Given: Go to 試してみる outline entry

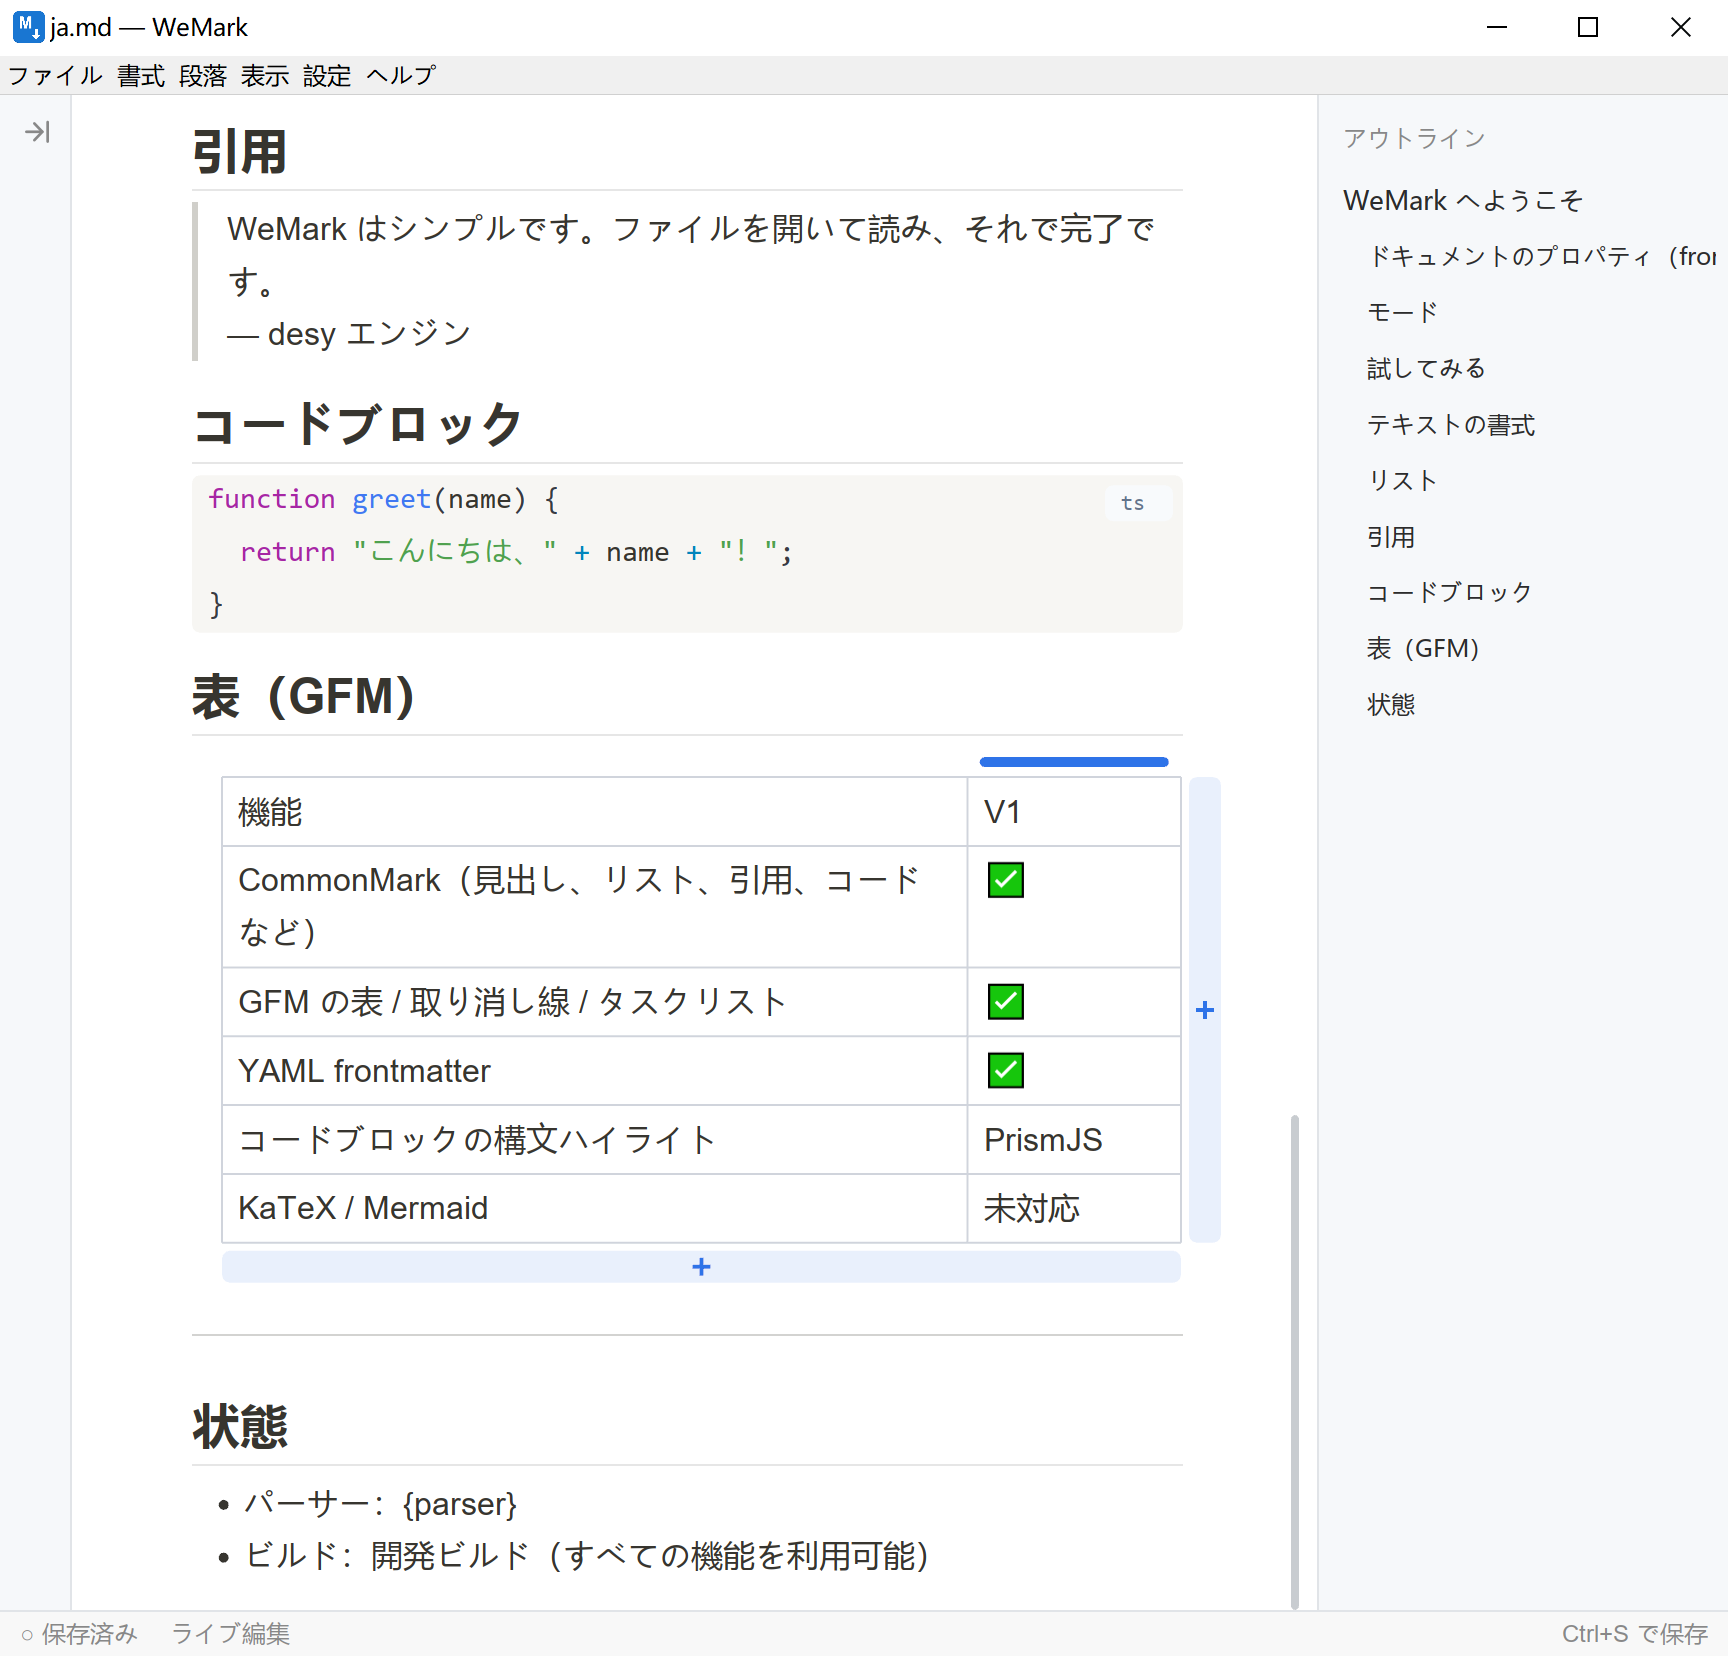Looking at the screenshot, I should tap(1426, 369).
